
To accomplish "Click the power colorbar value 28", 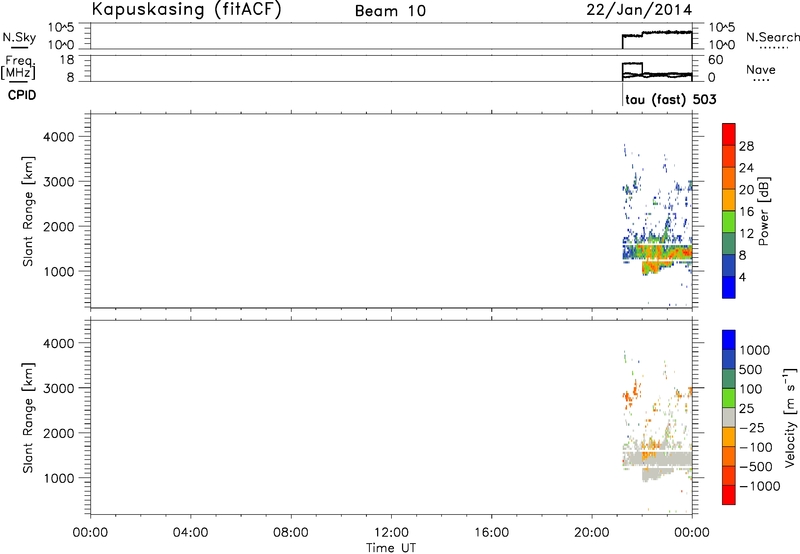I will (x=746, y=146).
